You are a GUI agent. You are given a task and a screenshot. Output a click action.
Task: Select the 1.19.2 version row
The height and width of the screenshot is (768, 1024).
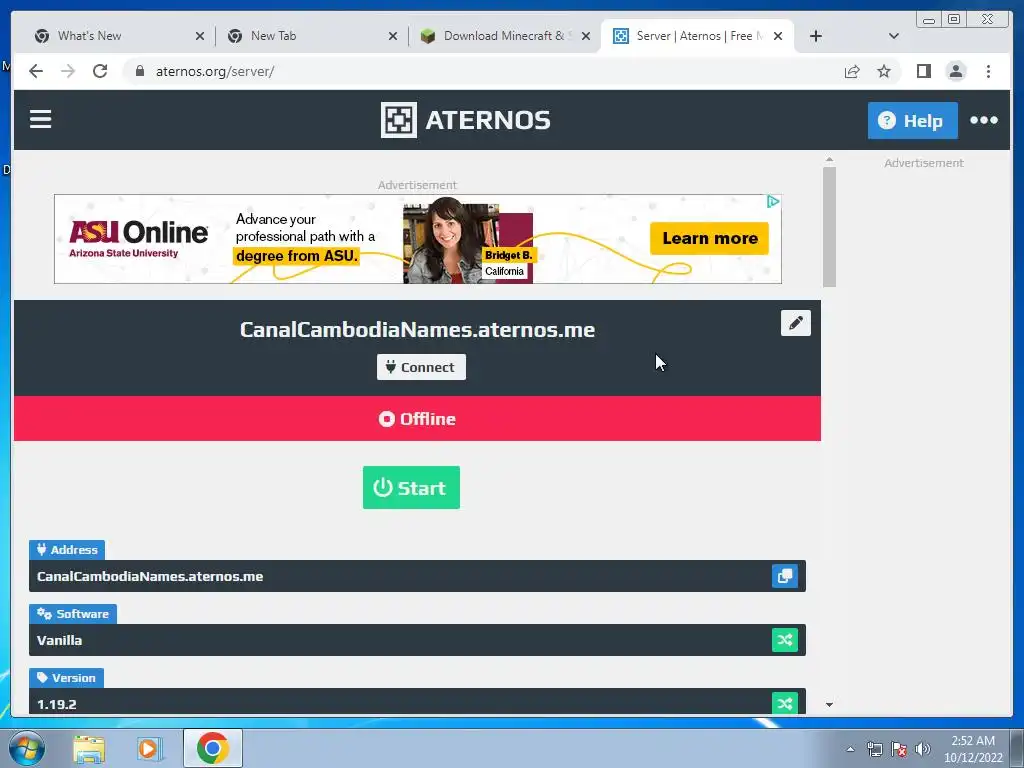click(x=417, y=701)
